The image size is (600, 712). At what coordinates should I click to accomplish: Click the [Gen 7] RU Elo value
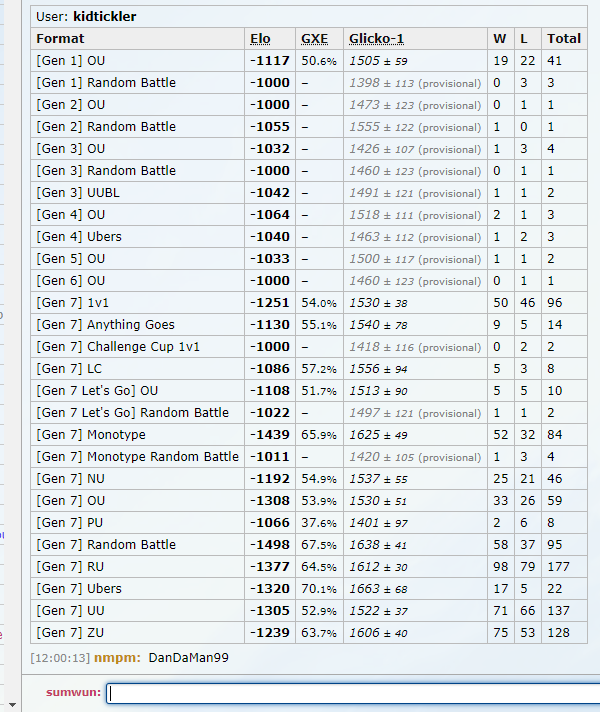[x=269, y=567]
